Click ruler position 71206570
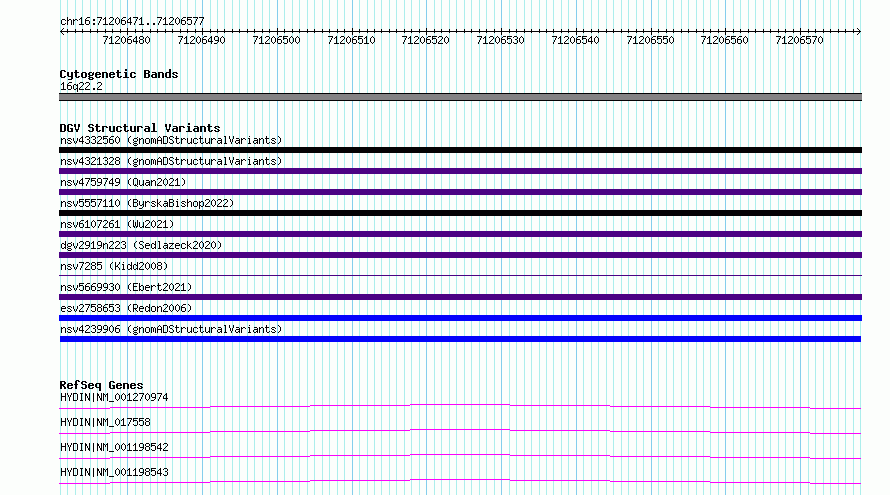The width and height of the screenshot is (890, 495). (800, 40)
